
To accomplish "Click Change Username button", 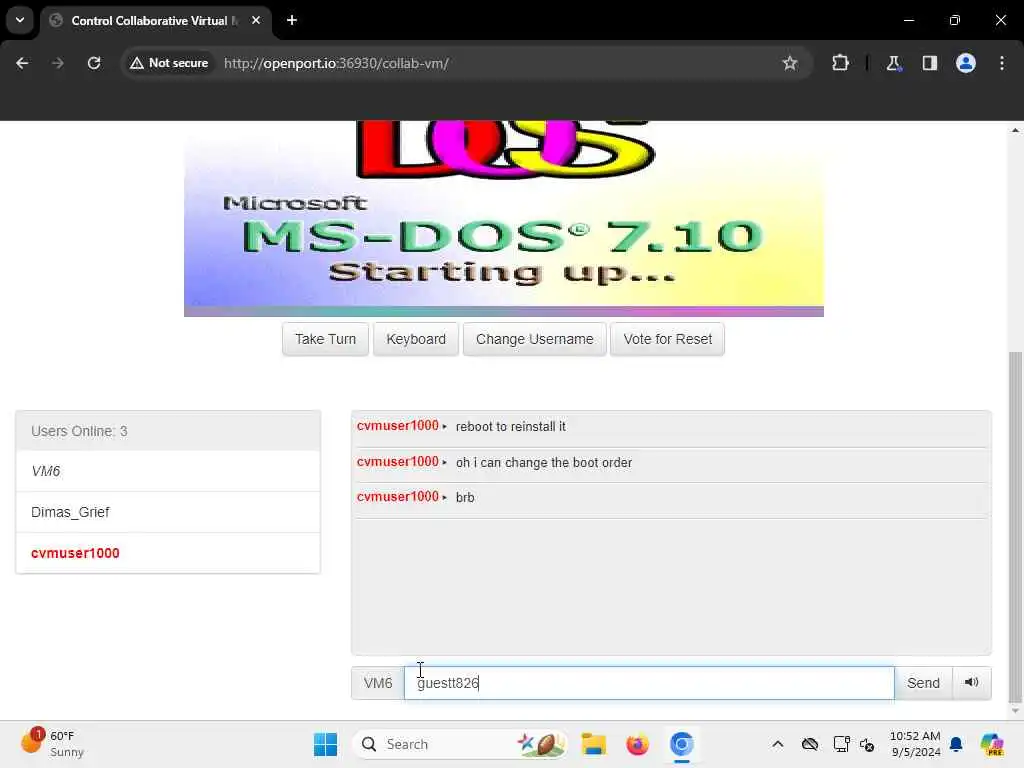I will pos(534,339).
